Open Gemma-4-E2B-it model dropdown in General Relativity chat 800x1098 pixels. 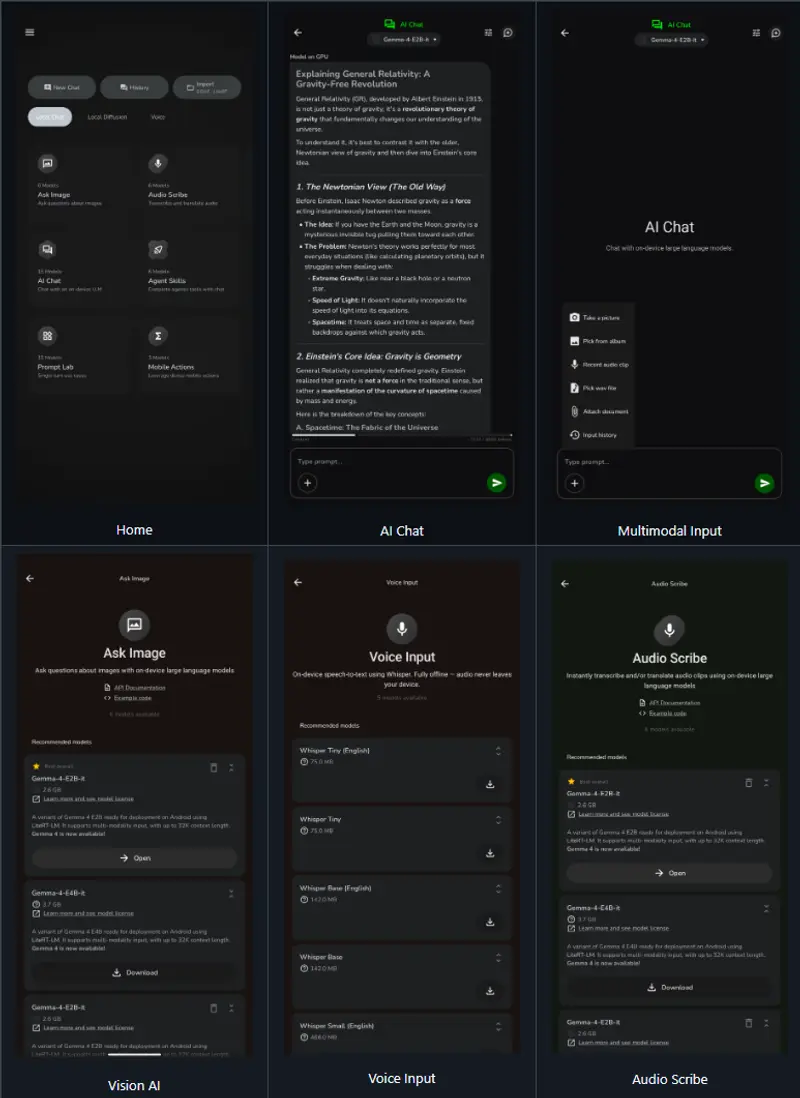[x=404, y=39]
